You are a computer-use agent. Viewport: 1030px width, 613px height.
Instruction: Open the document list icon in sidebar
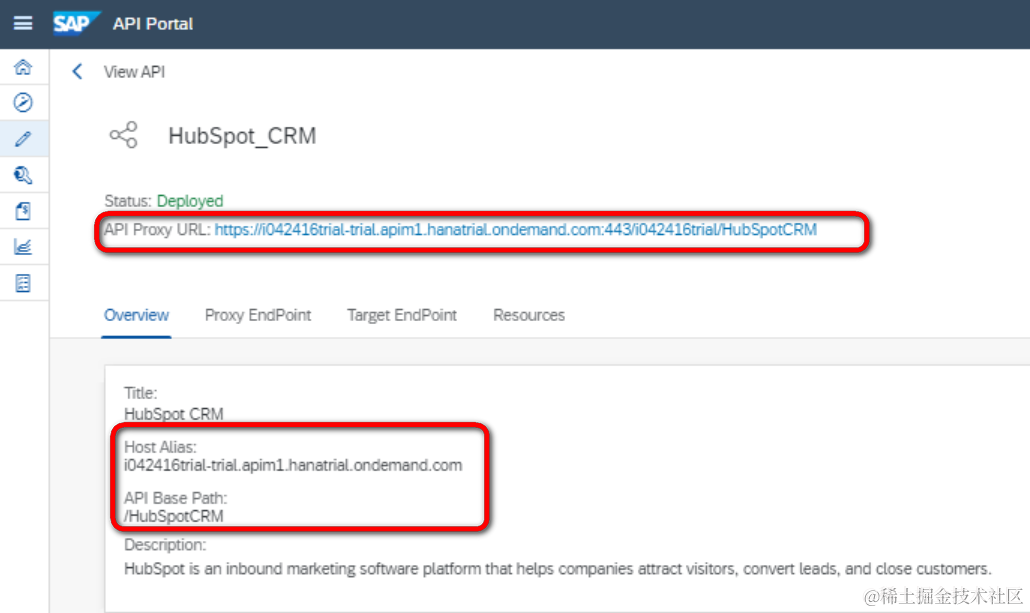pos(23,283)
